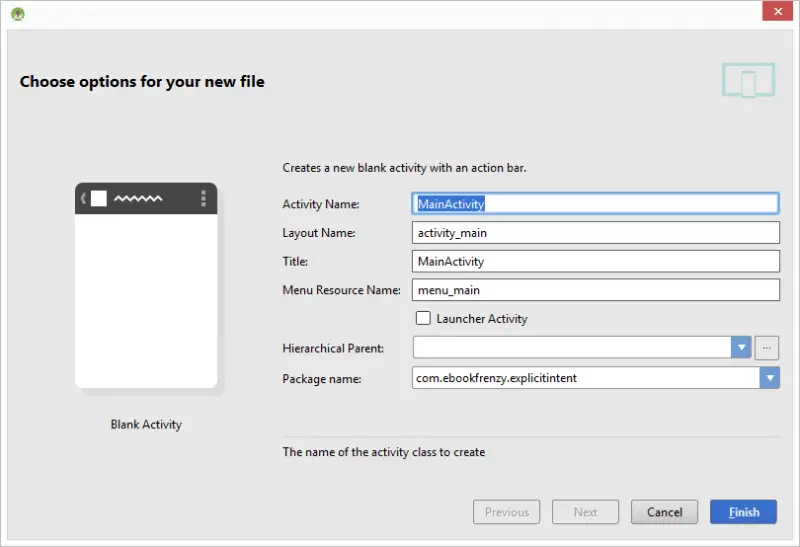This screenshot has height=547, width=800.
Task: Click the Hierarchical Parent text box
Action: point(571,348)
